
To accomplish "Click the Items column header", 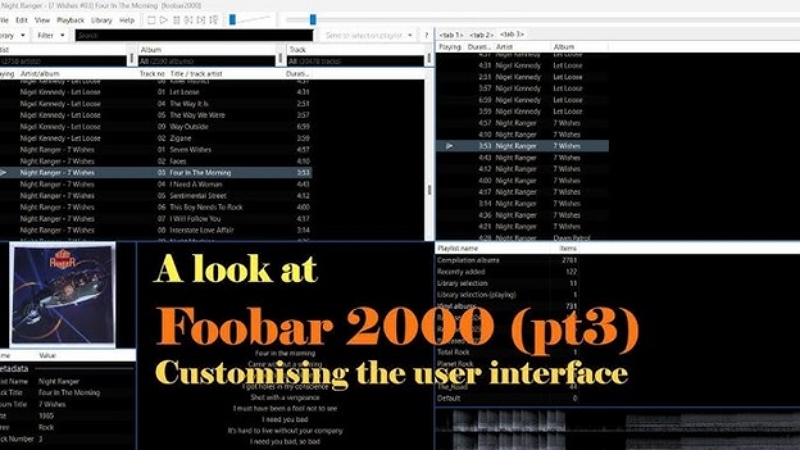I will click(568, 248).
